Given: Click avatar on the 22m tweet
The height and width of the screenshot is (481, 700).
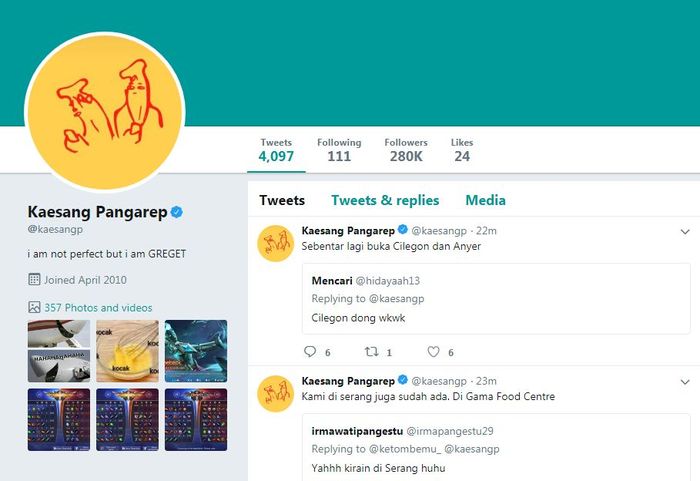Looking at the screenshot, I should [275, 243].
